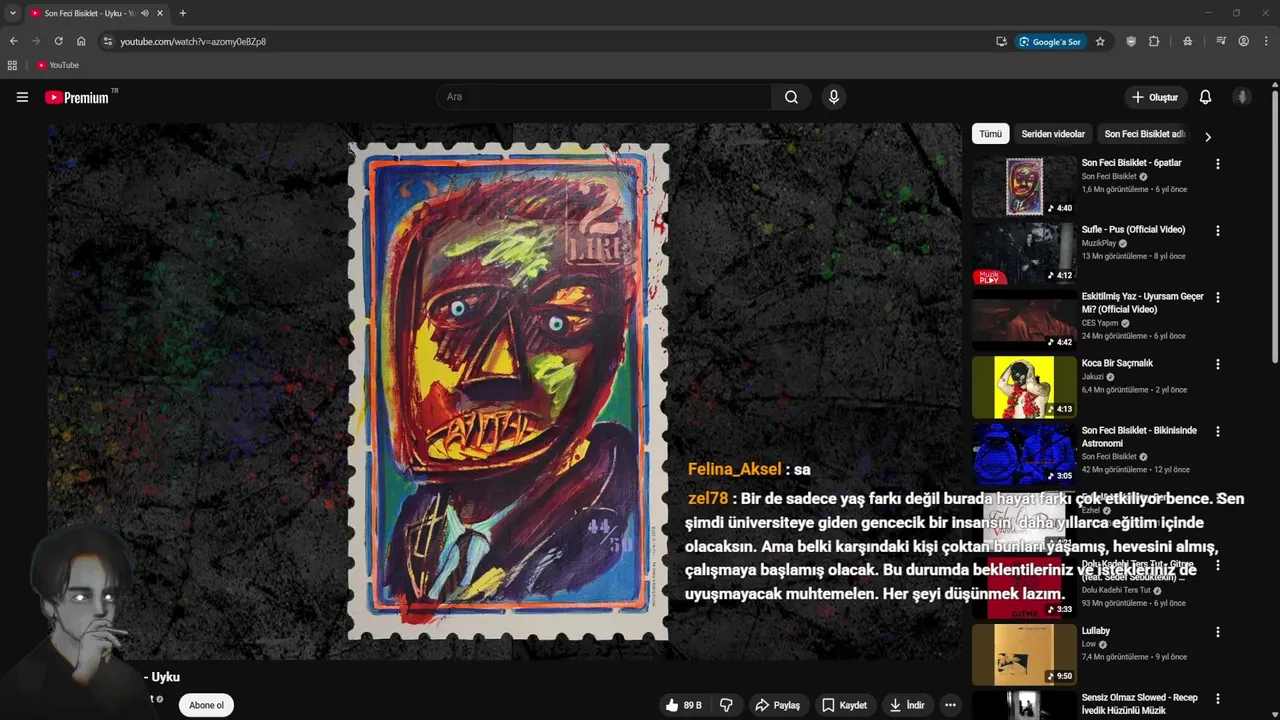Dislike the video with thumbs-down icon
Screen dimensions: 1280x720
[x=726, y=705]
